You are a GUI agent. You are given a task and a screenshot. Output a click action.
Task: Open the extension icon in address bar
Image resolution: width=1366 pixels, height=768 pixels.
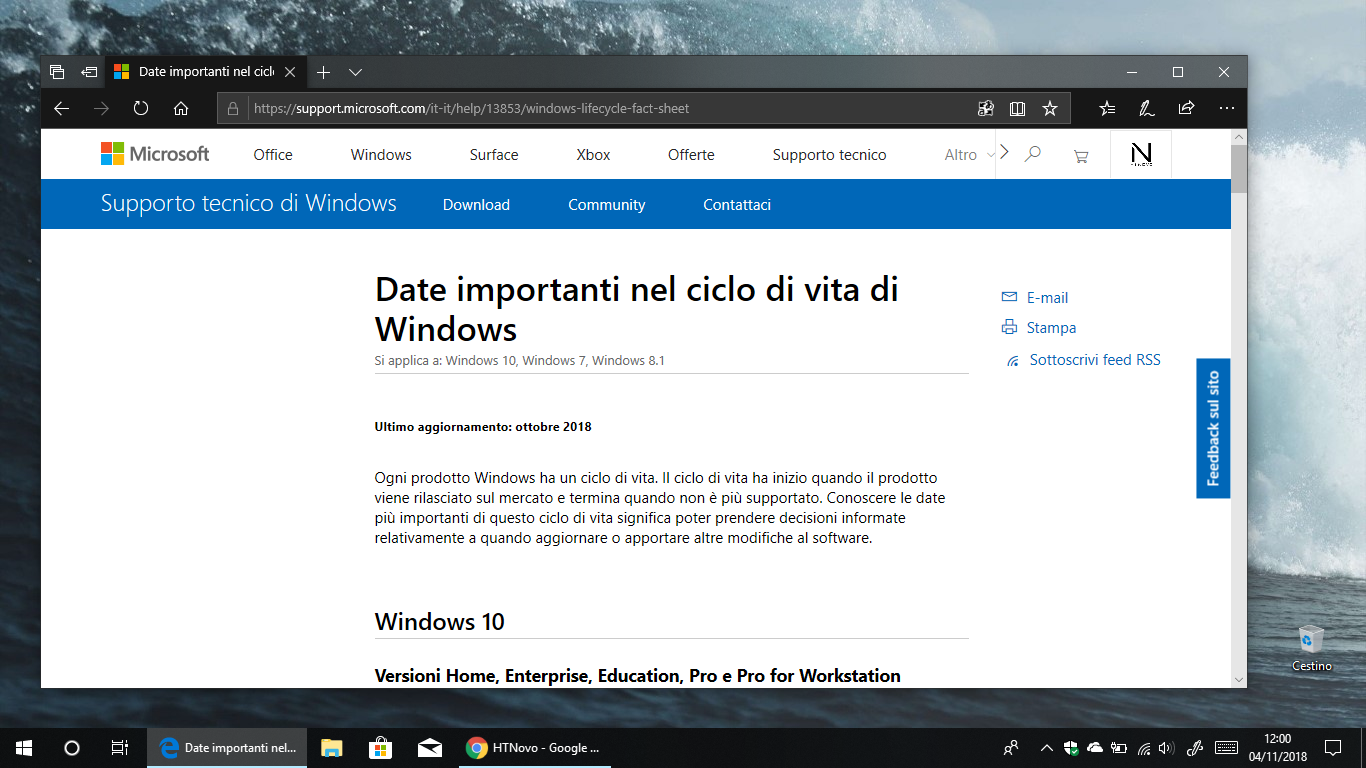pos(986,108)
